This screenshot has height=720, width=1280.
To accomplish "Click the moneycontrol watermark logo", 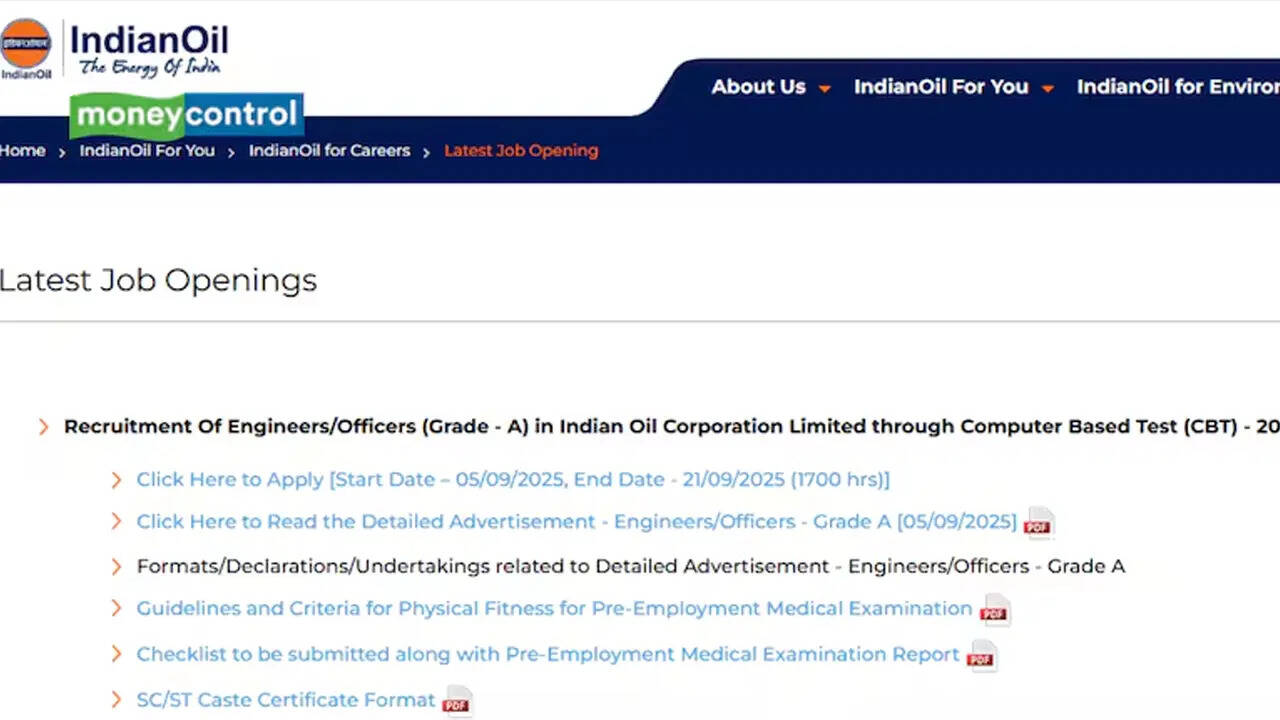I will pos(186,116).
